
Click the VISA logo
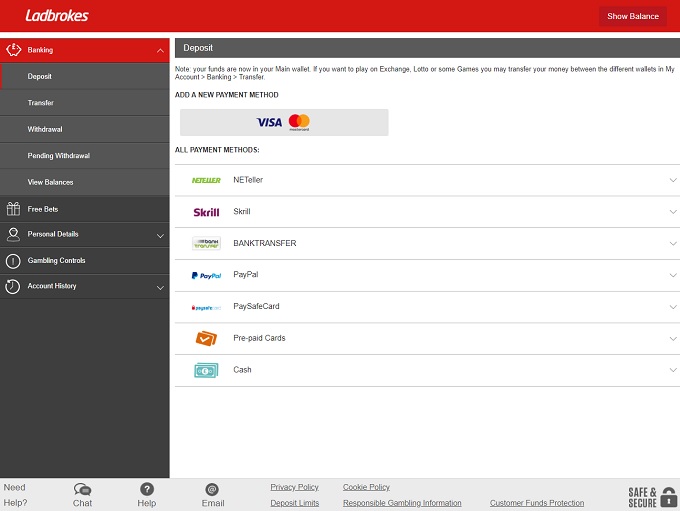(x=269, y=122)
